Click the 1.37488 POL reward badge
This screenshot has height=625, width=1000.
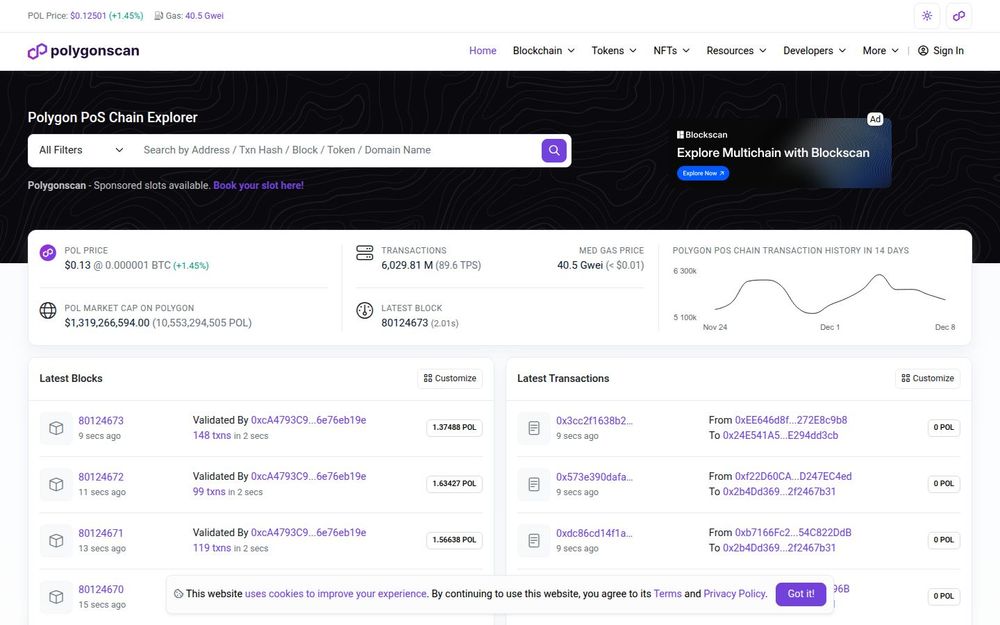(454, 427)
